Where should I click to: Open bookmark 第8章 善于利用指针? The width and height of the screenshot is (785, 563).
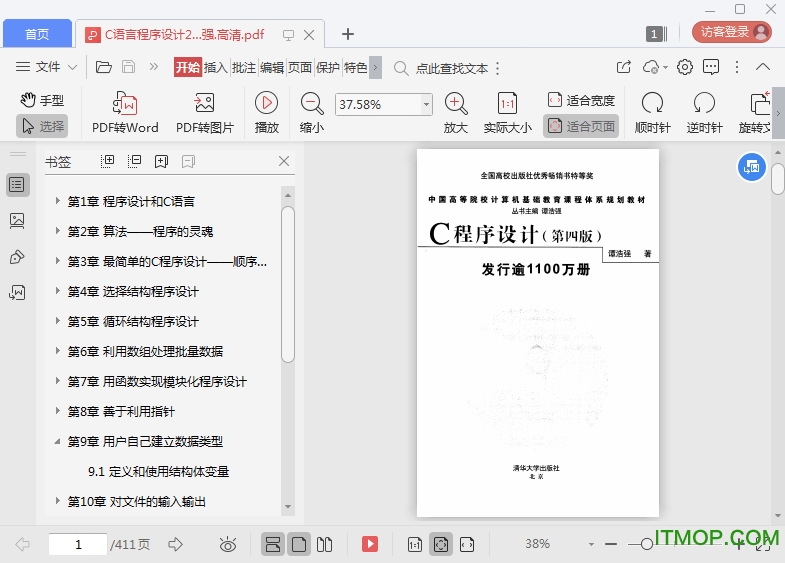tap(121, 411)
